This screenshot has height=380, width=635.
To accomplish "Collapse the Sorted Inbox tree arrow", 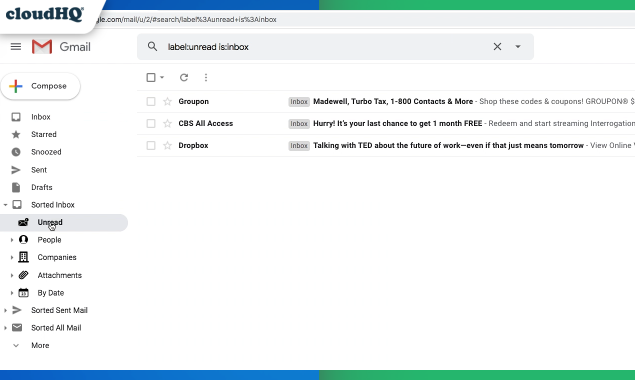I will [x=5, y=205].
